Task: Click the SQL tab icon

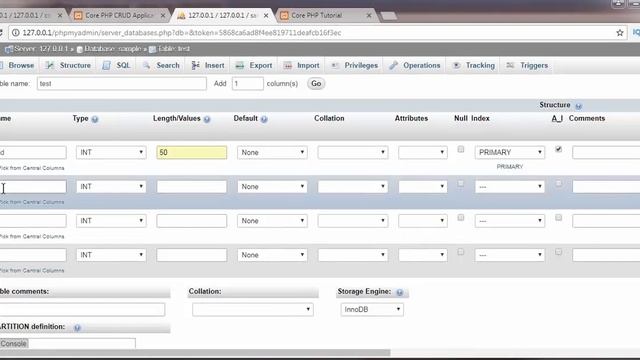Action: point(106,65)
